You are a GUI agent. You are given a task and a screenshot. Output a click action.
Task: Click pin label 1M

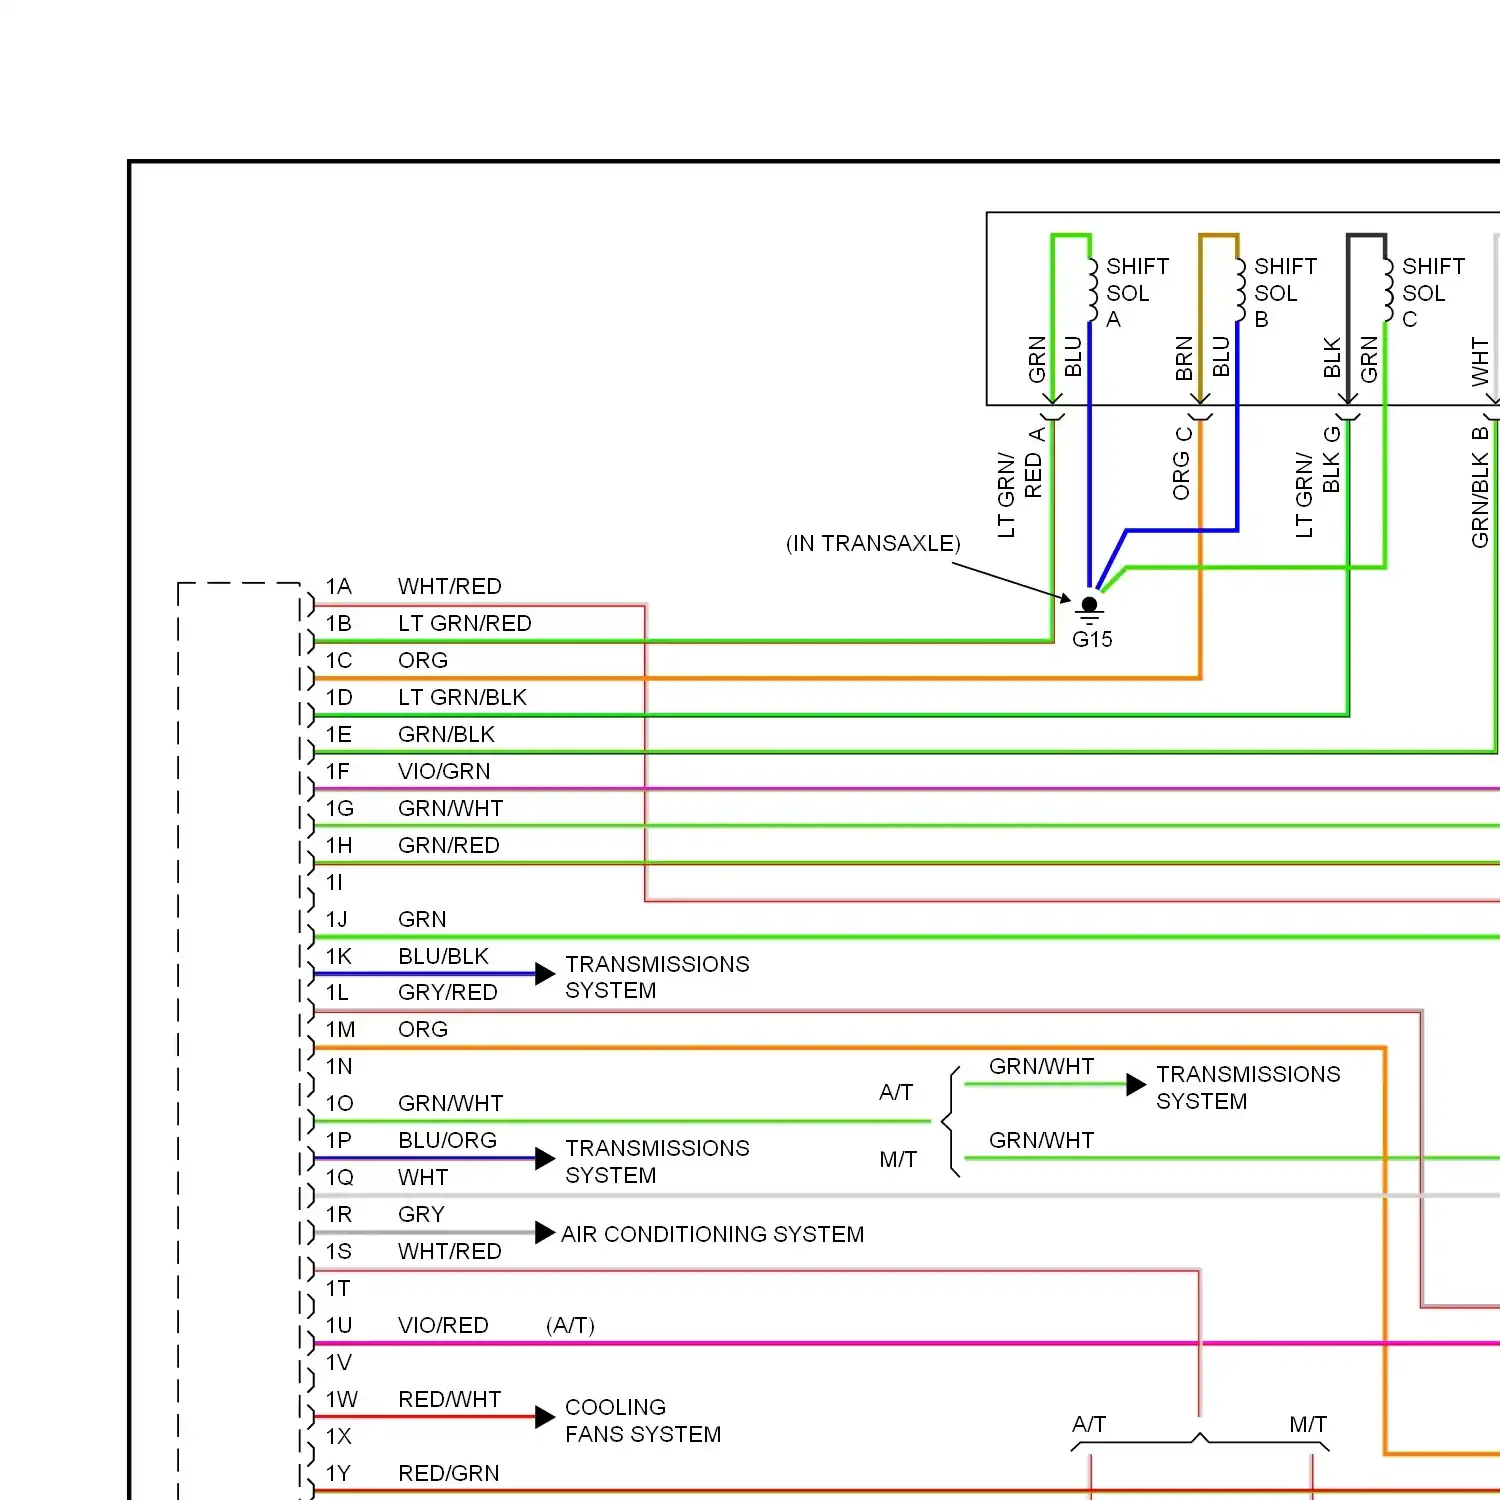[340, 1030]
